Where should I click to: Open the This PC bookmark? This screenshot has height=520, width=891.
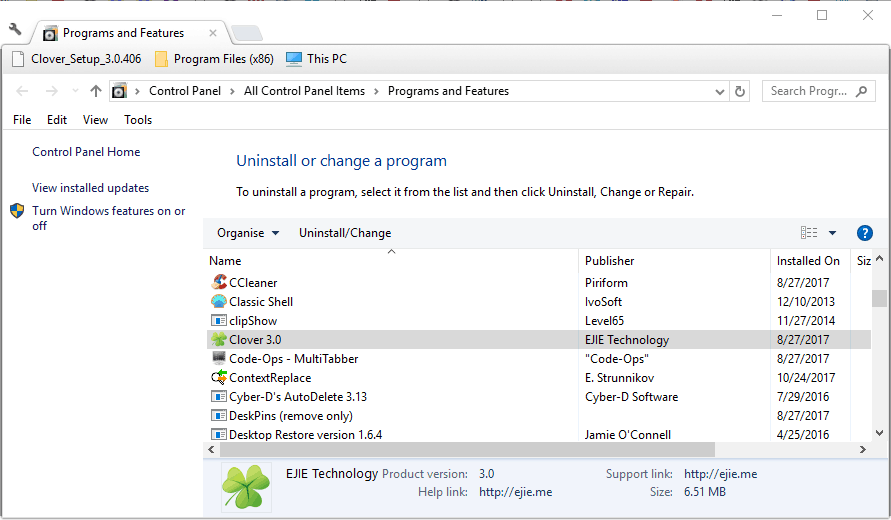coord(316,59)
